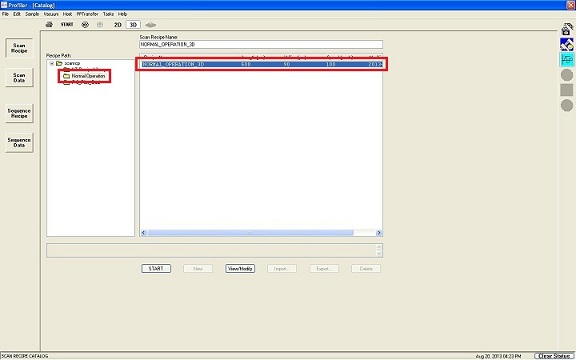Click the left arrow of the recipe list scrollbar

click(144, 233)
